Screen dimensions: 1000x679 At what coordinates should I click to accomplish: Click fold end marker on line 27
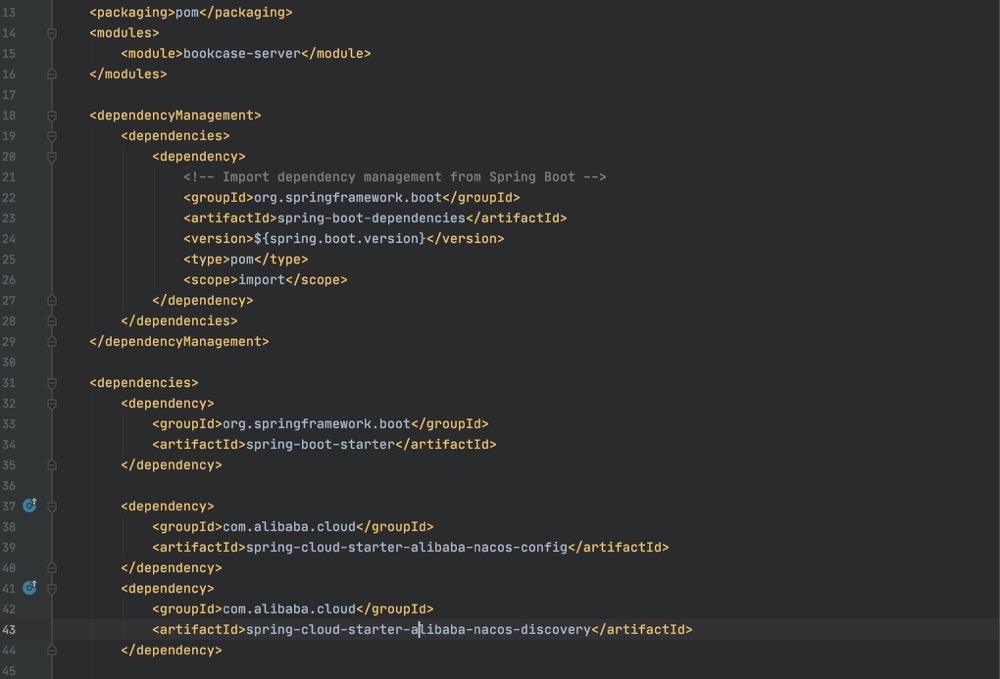click(52, 300)
